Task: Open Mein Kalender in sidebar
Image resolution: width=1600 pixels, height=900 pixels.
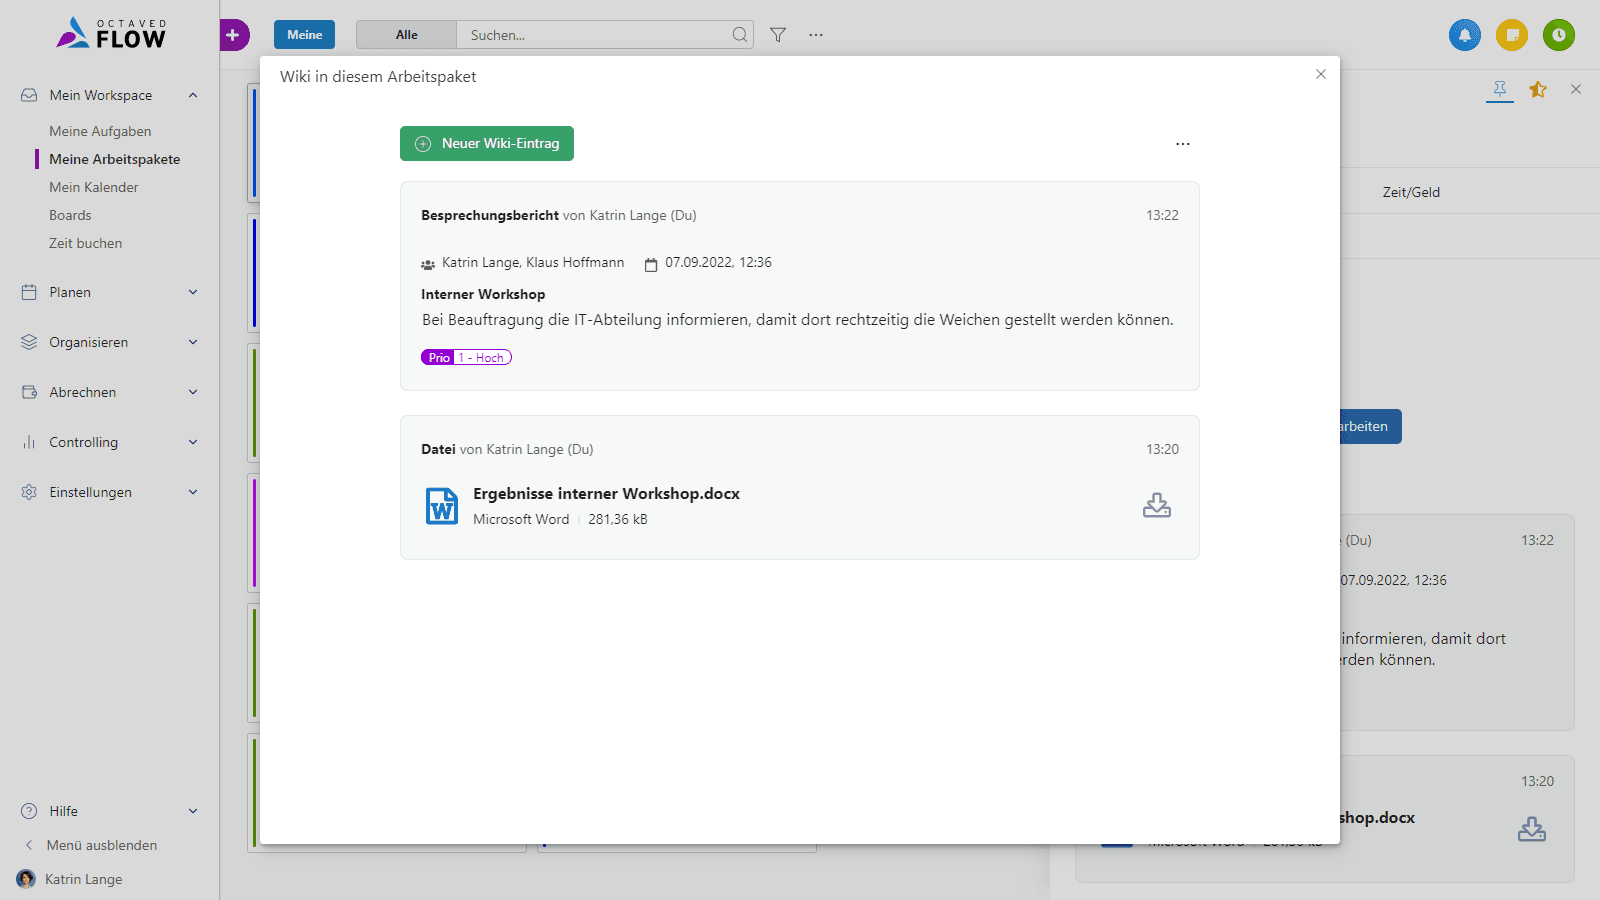Action: (x=94, y=188)
